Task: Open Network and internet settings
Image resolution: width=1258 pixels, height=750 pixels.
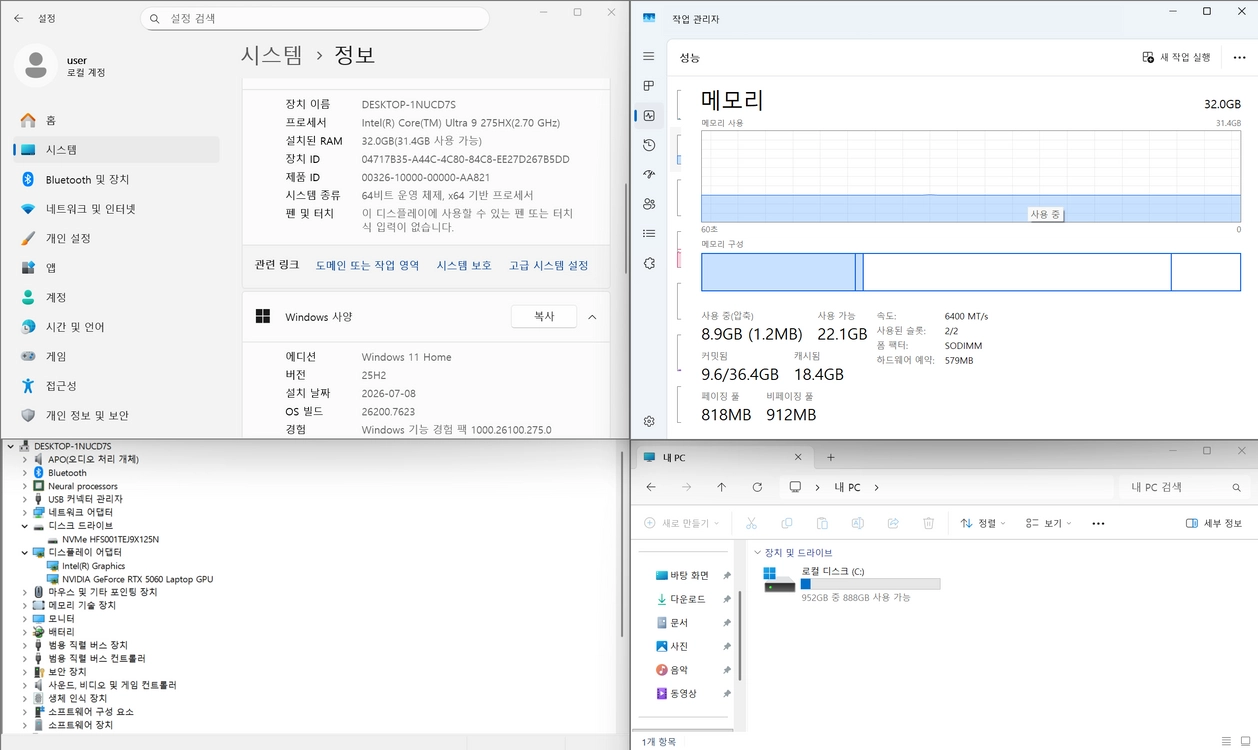Action: (116, 209)
